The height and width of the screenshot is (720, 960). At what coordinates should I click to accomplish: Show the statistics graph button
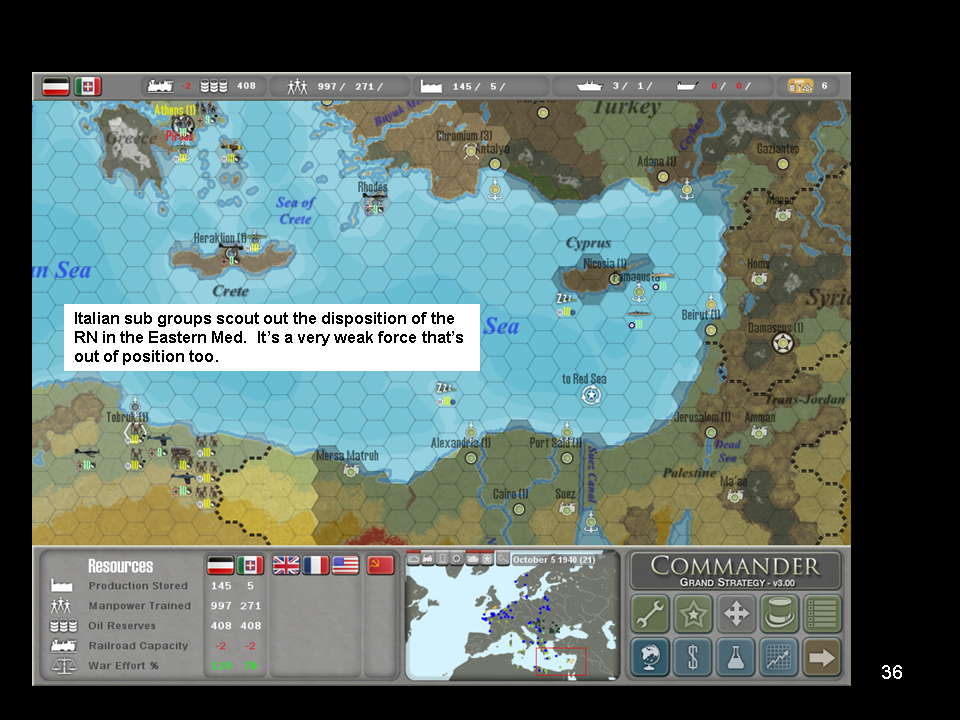779,657
